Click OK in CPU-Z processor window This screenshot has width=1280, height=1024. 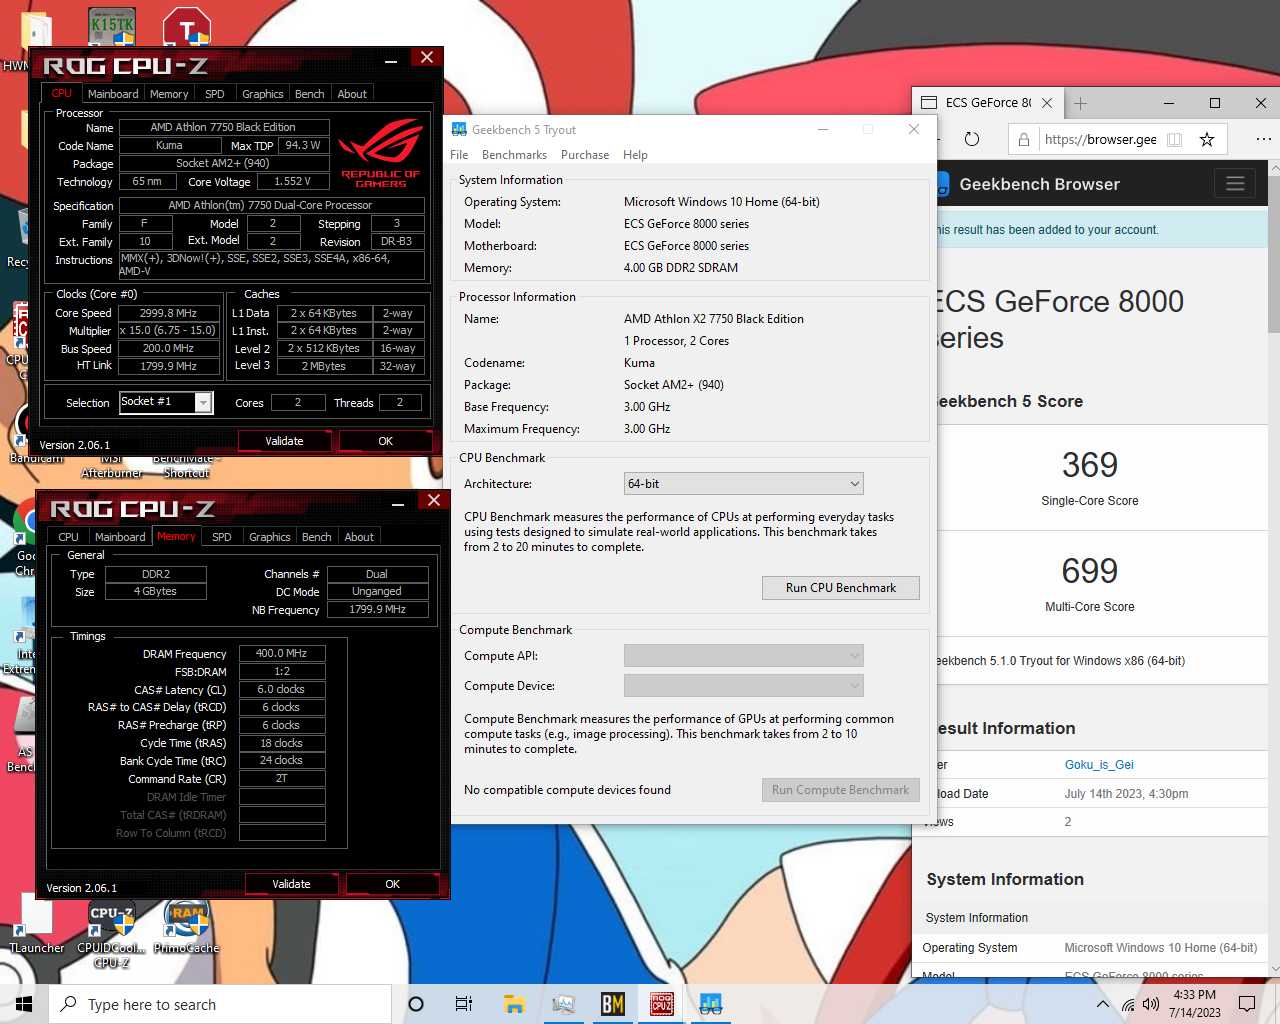coord(386,441)
